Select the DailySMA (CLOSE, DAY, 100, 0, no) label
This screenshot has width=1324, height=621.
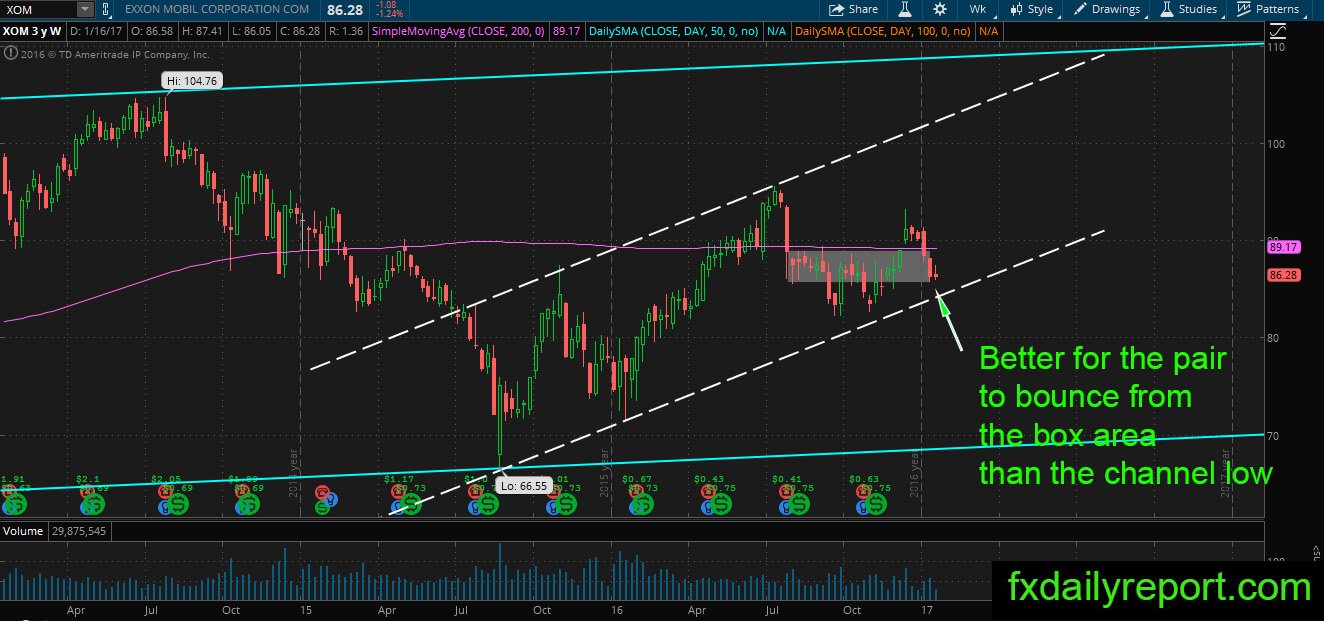[884, 32]
